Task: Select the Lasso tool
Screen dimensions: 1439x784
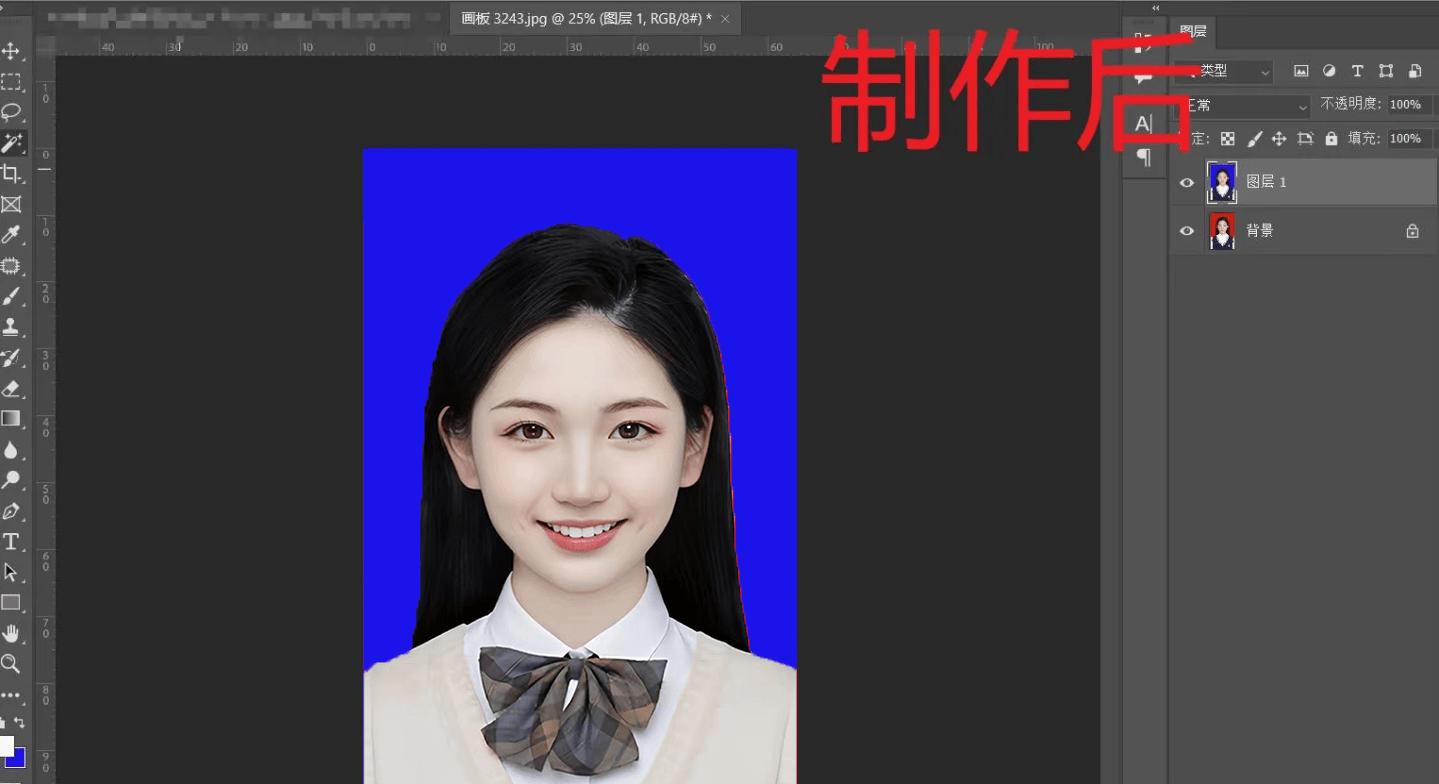Action: coord(13,112)
